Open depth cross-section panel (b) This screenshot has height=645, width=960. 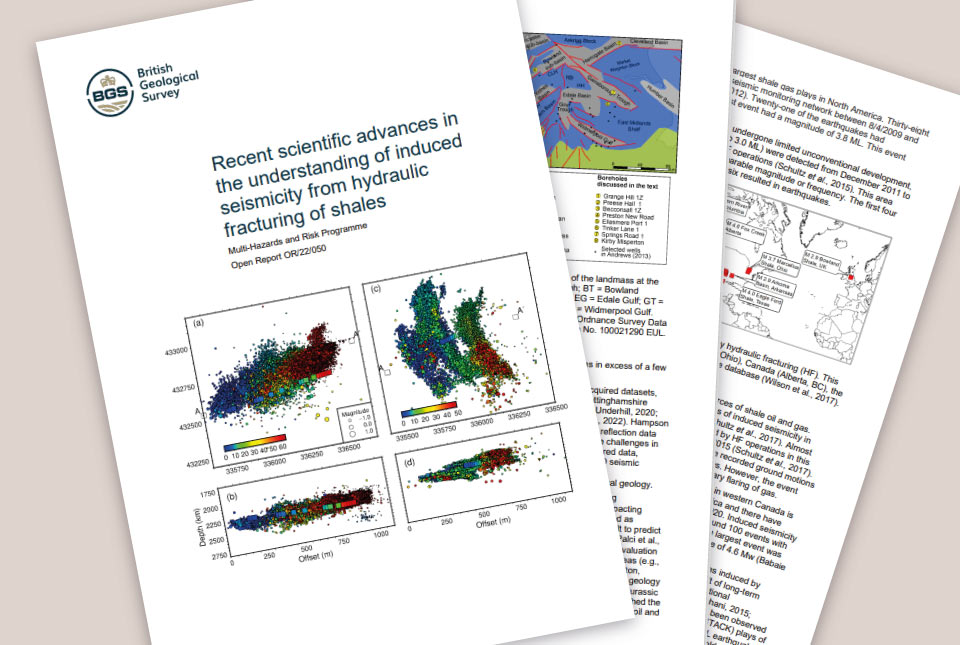click(306, 505)
